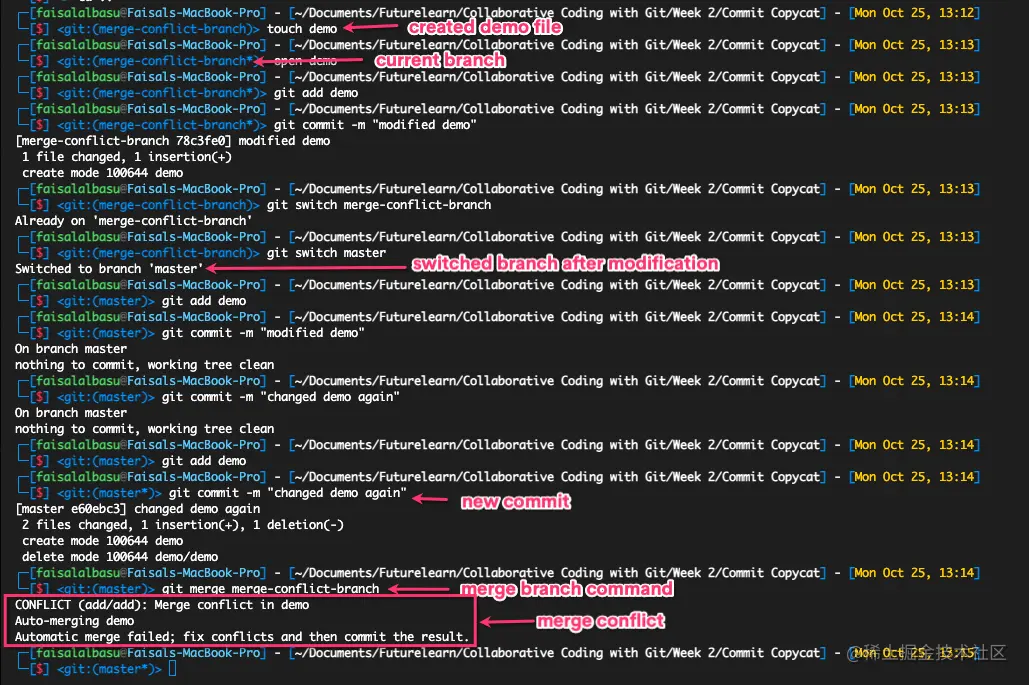
Task: Click the 'touch demo' command text
Action: coord(302,29)
